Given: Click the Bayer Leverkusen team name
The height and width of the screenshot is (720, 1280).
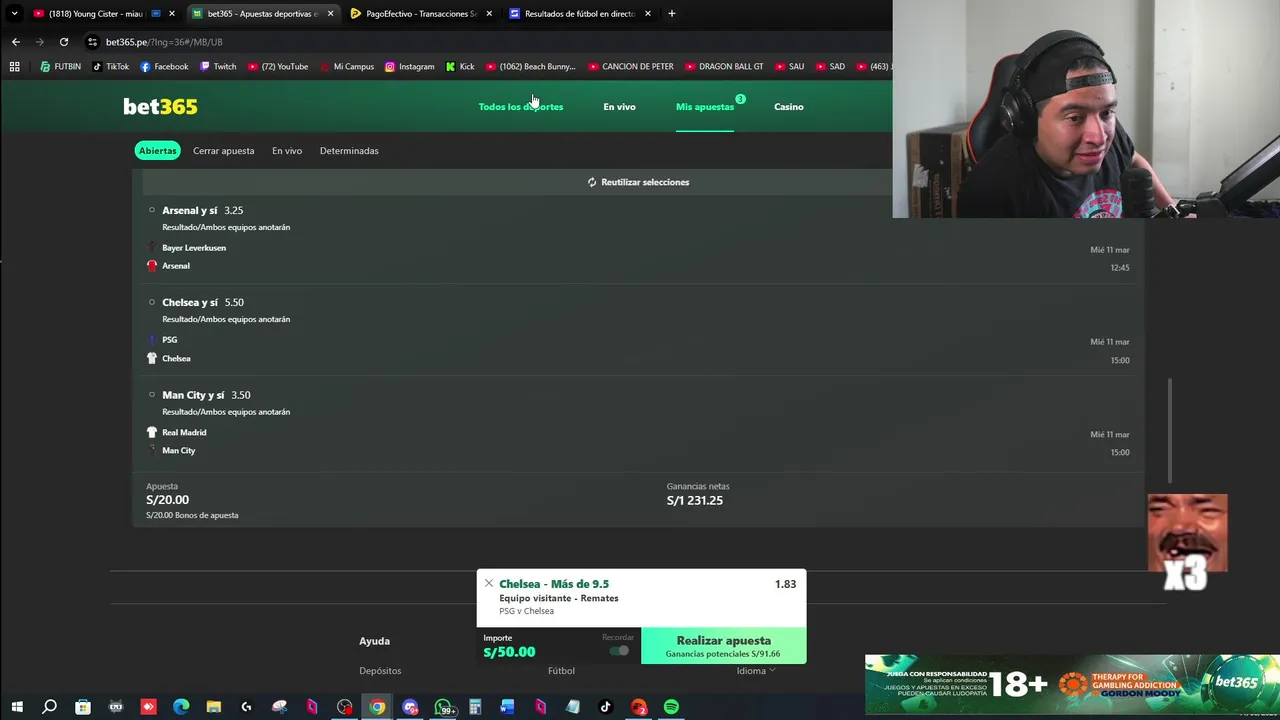Looking at the screenshot, I should [x=194, y=247].
